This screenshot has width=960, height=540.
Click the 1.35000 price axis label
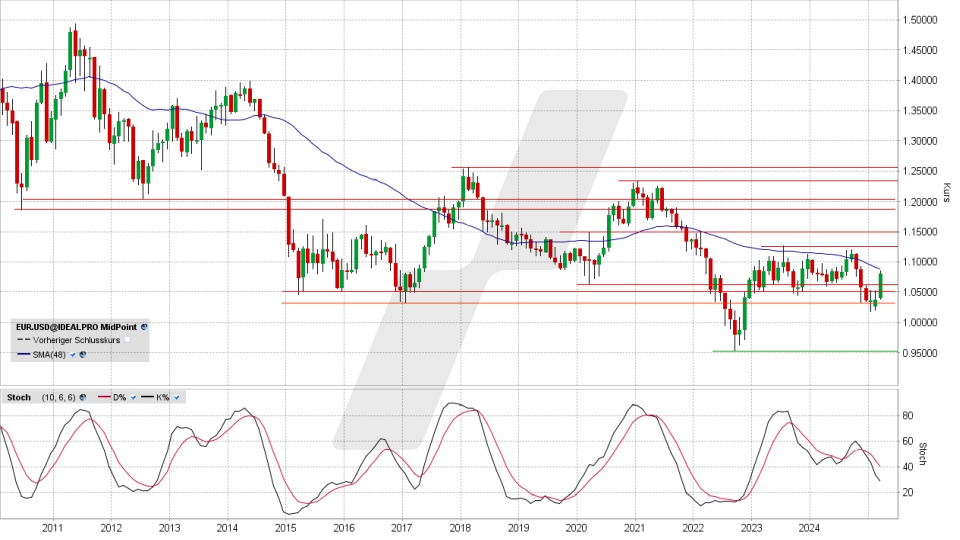pyautogui.click(x=920, y=111)
